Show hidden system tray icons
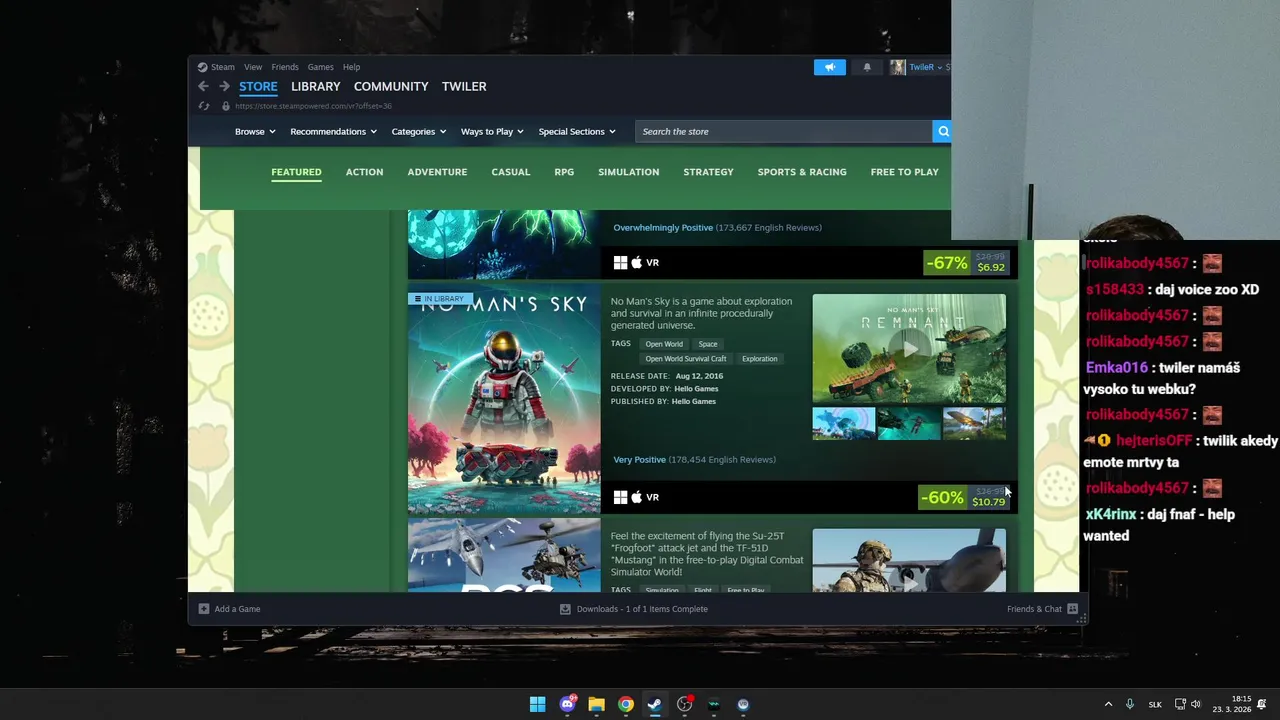1280x720 pixels. click(x=1108, y=704)
